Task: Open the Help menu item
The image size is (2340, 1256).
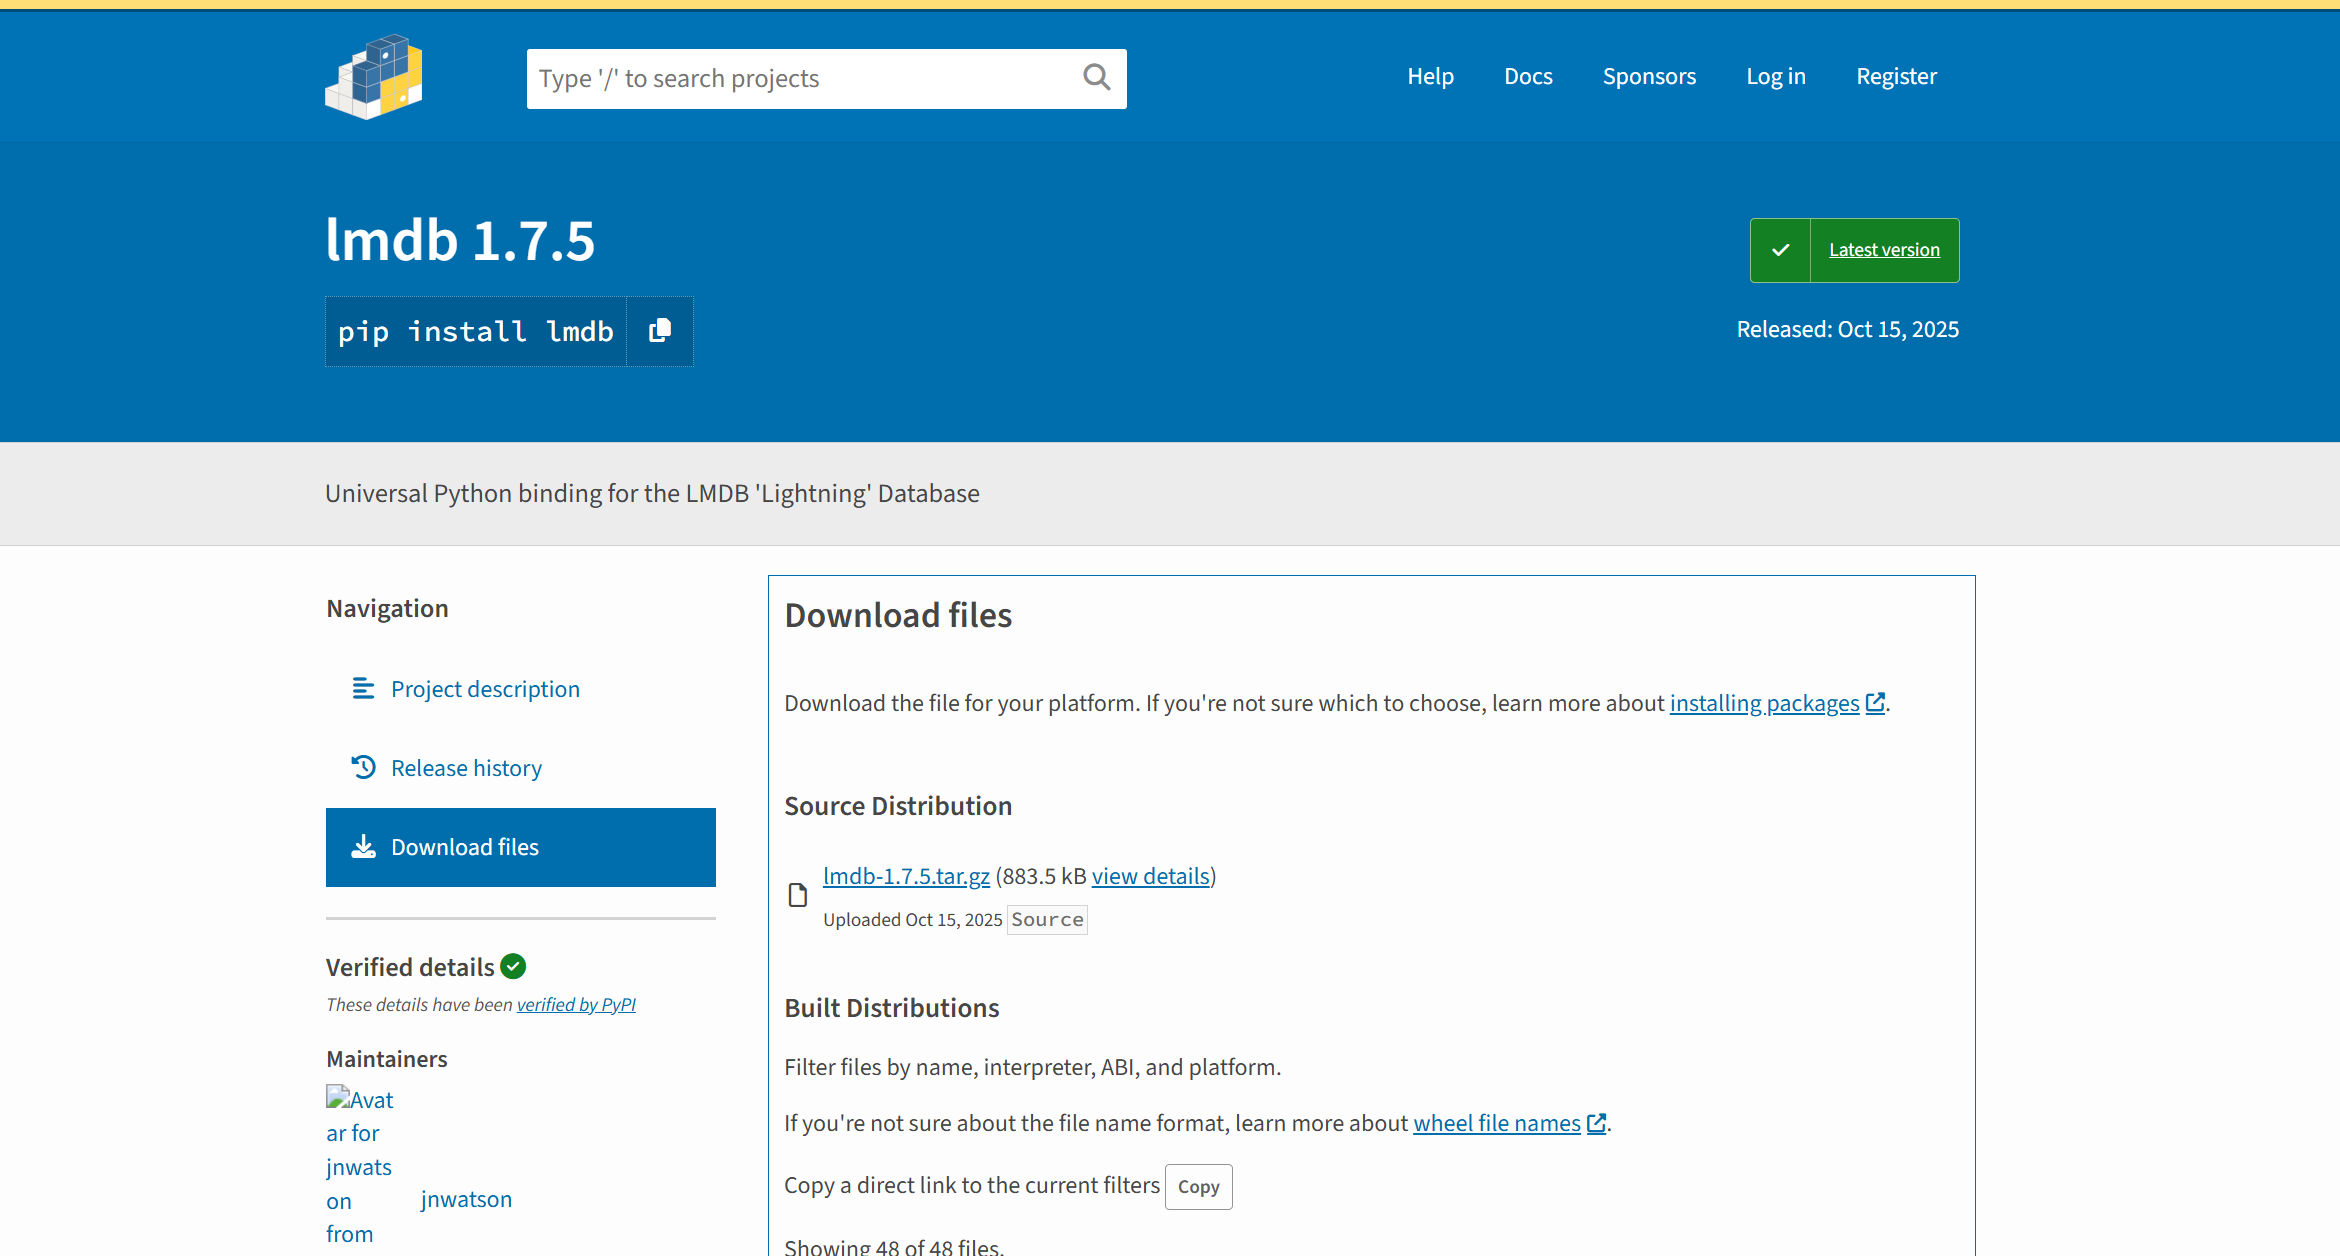Action: [1430, 77]
